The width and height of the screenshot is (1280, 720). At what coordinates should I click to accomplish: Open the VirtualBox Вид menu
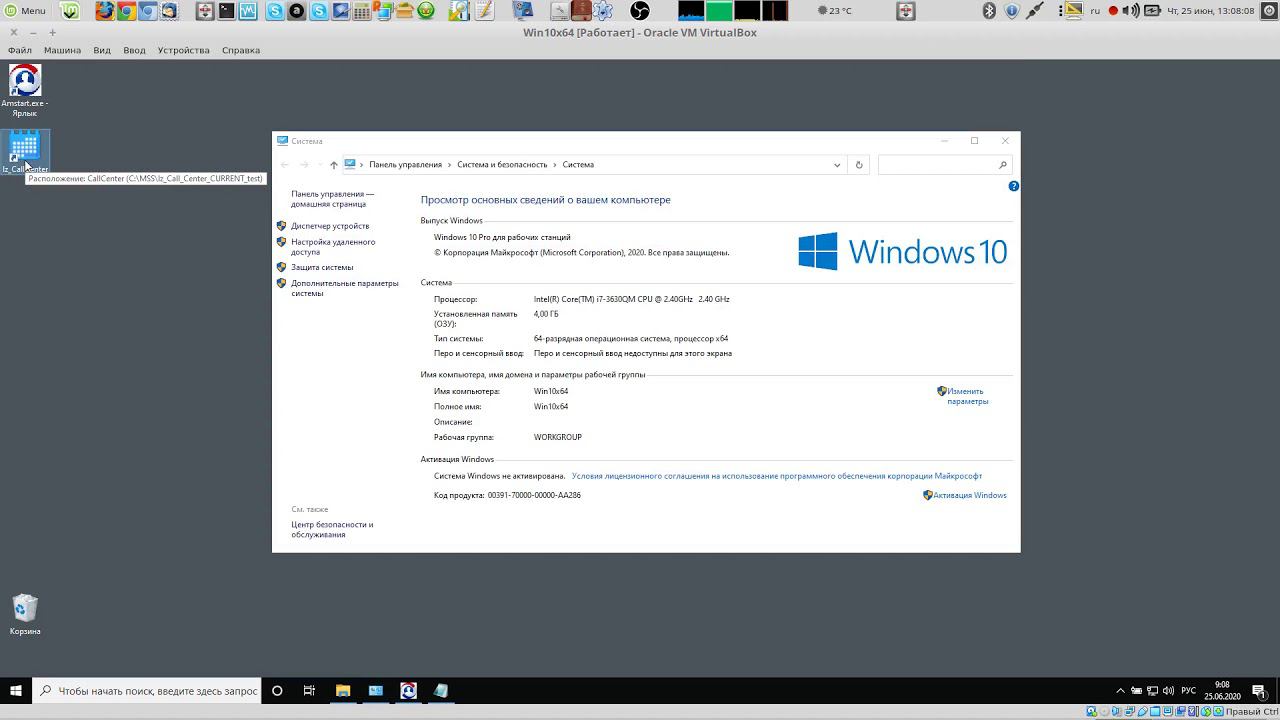tap(102, 50)
